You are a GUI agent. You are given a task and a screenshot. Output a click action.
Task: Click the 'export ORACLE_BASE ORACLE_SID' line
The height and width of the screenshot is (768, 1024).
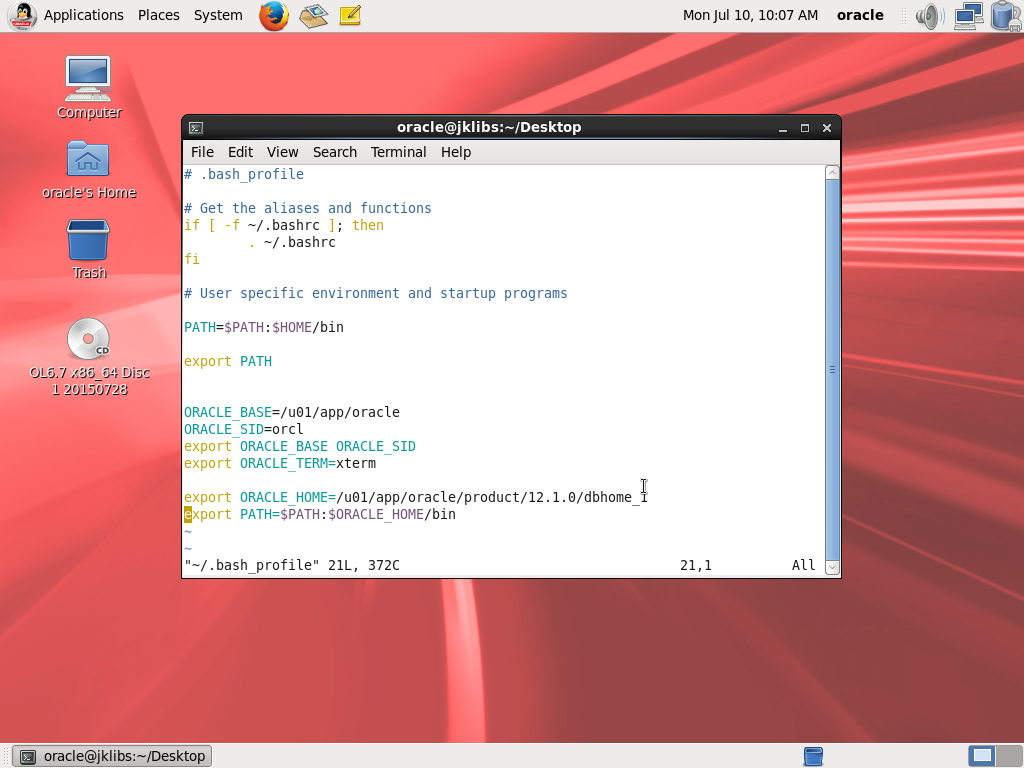pyautogui.click(x=300, y=446)
